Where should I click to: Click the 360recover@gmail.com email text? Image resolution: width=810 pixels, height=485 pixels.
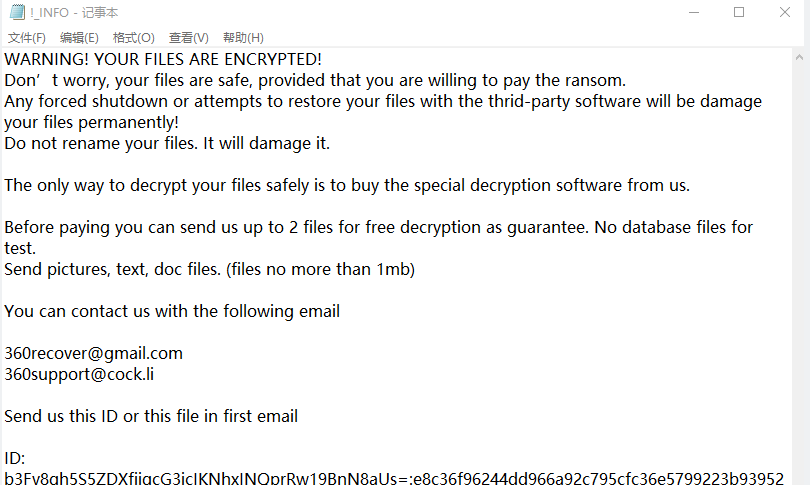click(x=93, y=353)
